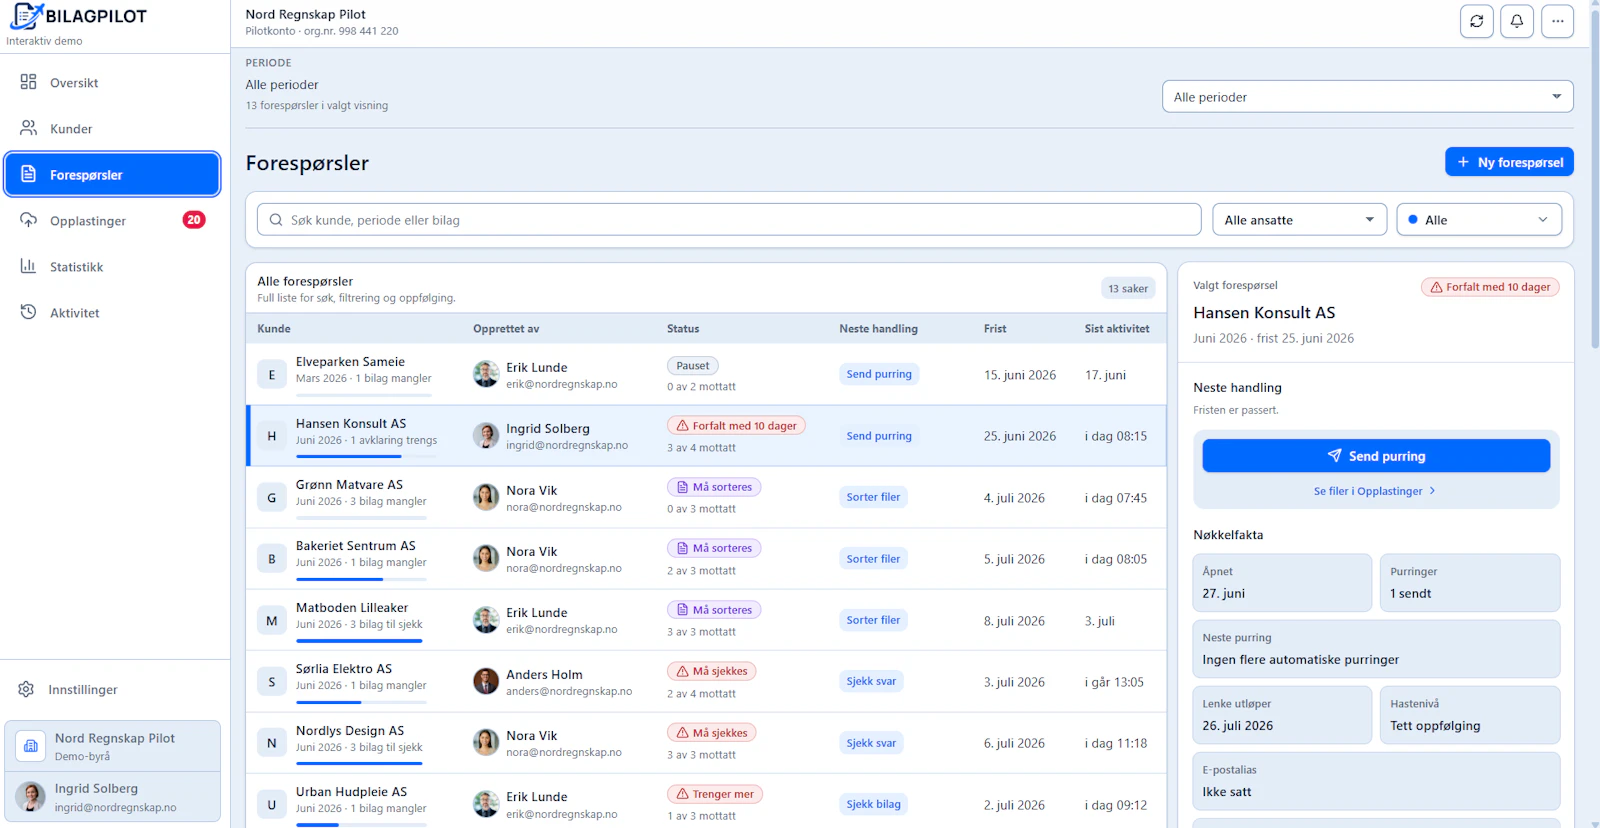Open Opplastinger in the sidebar
This screenshot has height=828, width=1600.
coord(112,221)
